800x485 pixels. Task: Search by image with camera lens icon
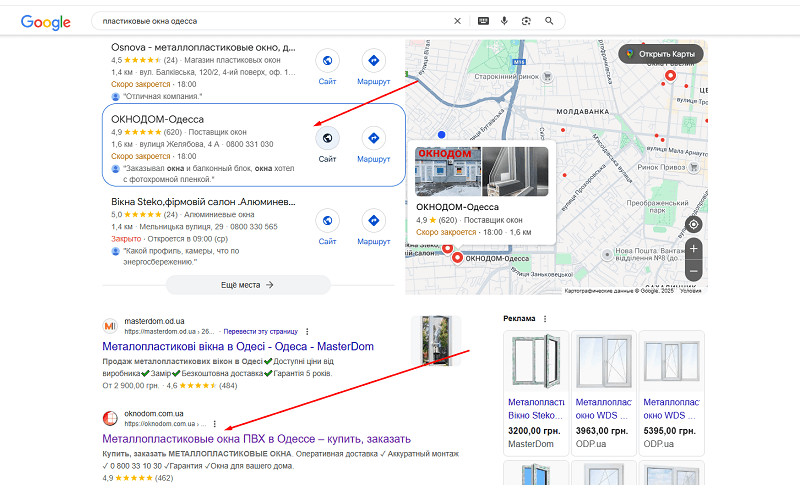tap(526, 21)
